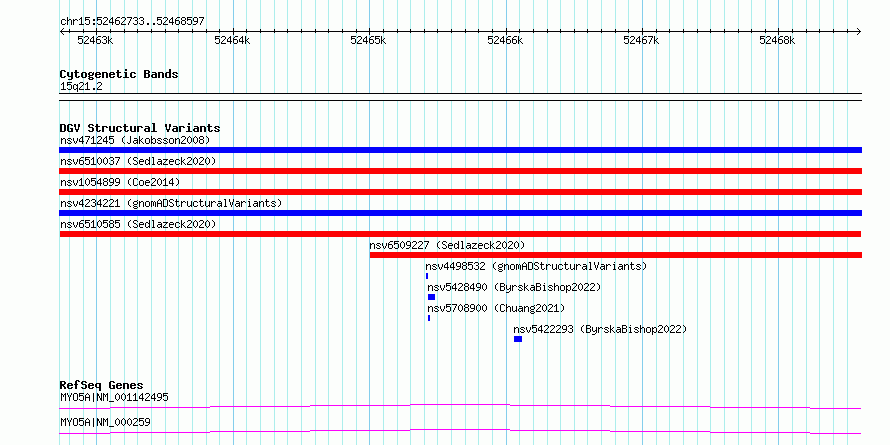Select the 15q21.2 band label
This screenshot has width=890, height=445.
(81, 87)
